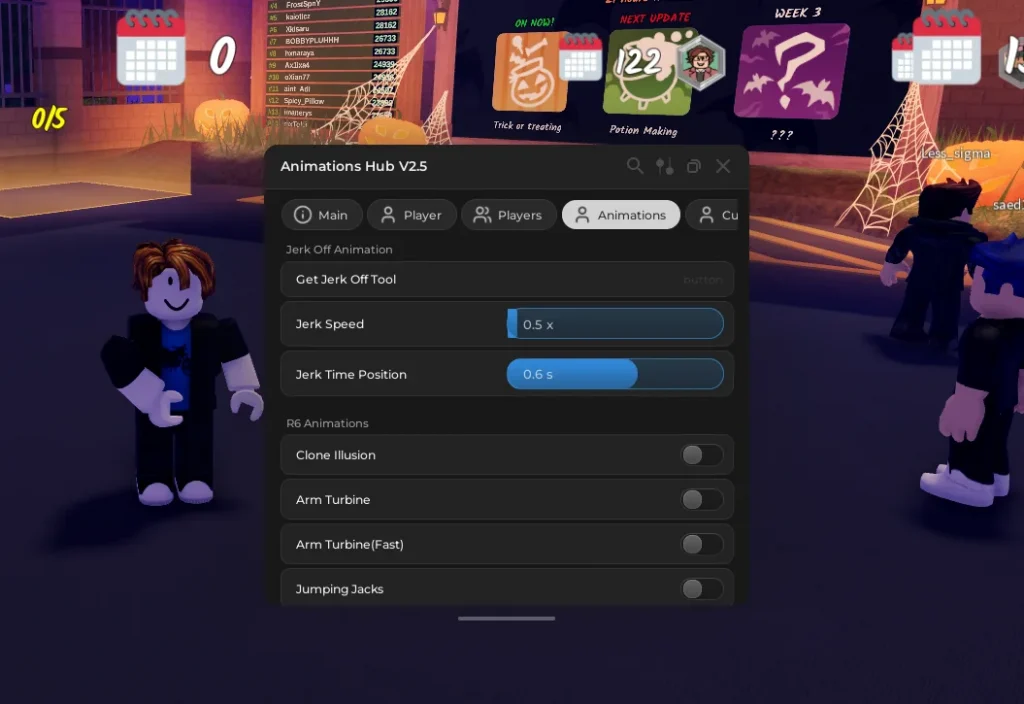1024x704 pixels.
Task: Switch to the Main tab
Action: [320, 215]
